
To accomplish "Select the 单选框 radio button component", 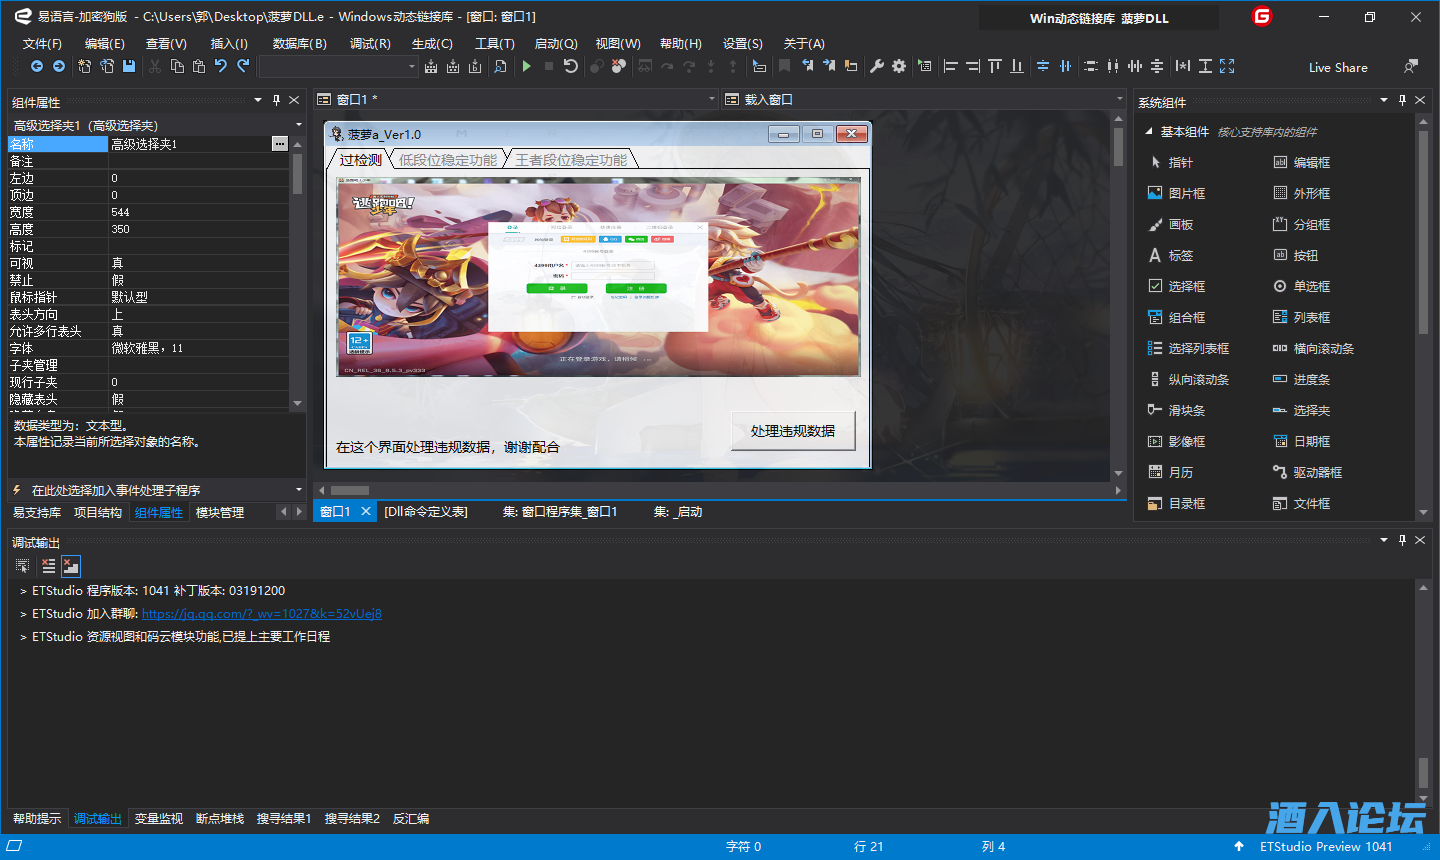I will pos(1302,286).
